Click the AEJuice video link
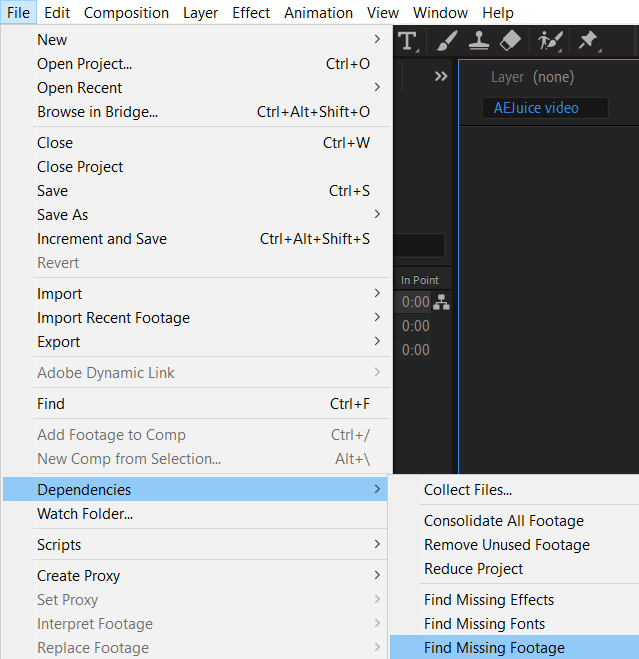The width and height of the screenshot is (639, 659). (x=536, y=108)
